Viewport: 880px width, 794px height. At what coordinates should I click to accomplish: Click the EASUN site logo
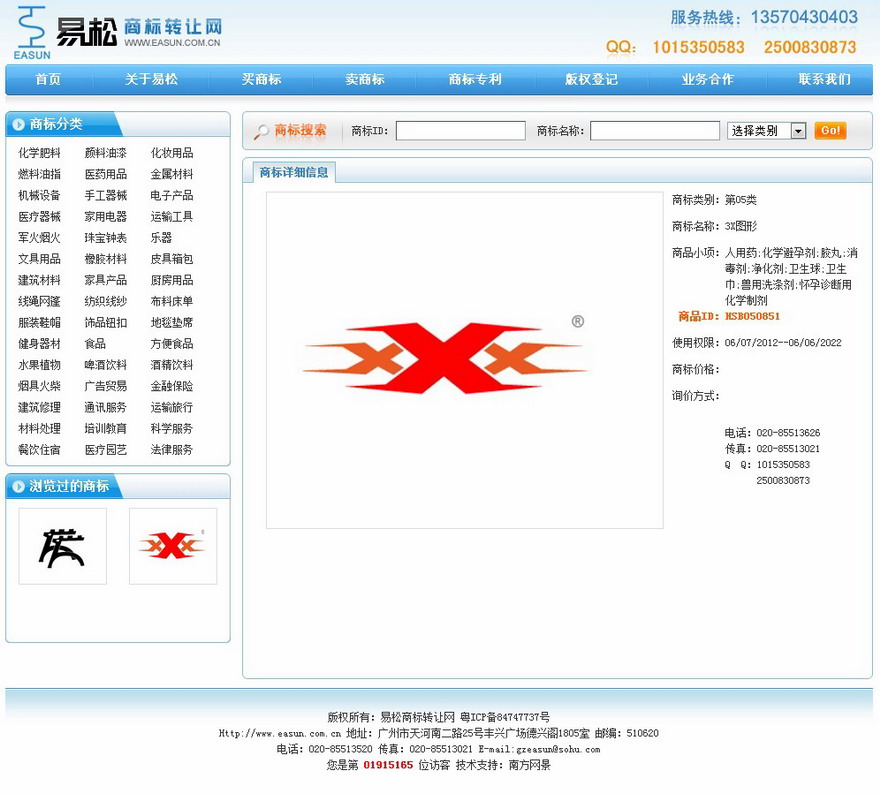click(118, 33)
